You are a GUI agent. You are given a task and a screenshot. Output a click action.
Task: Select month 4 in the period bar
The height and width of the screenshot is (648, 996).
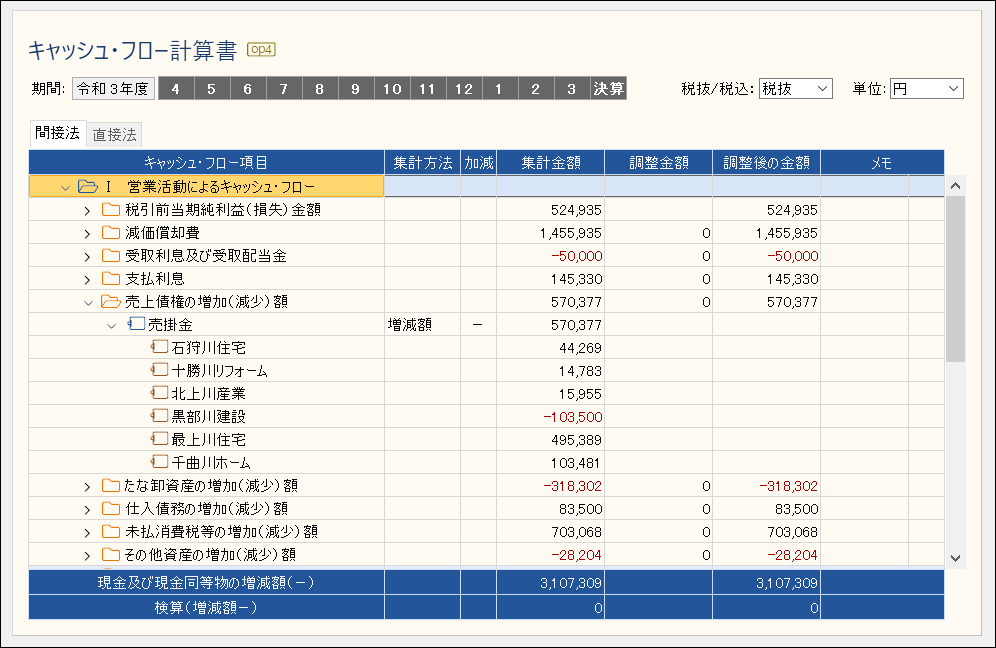tap(176, 89)
